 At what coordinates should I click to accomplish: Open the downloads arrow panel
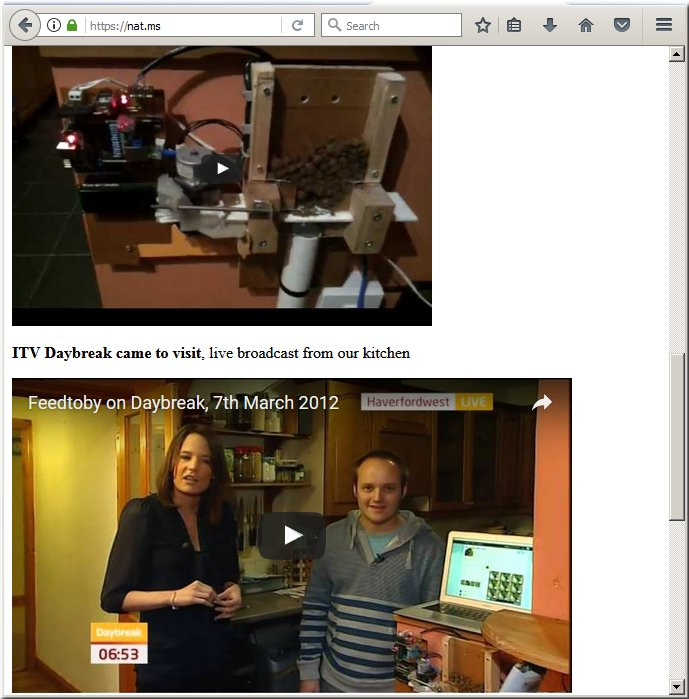[550, 25]
